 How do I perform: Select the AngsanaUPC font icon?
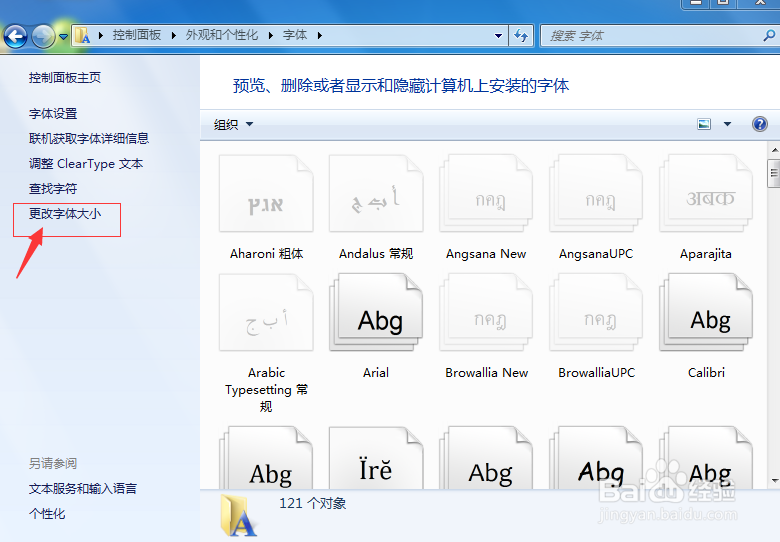point(596,193)
